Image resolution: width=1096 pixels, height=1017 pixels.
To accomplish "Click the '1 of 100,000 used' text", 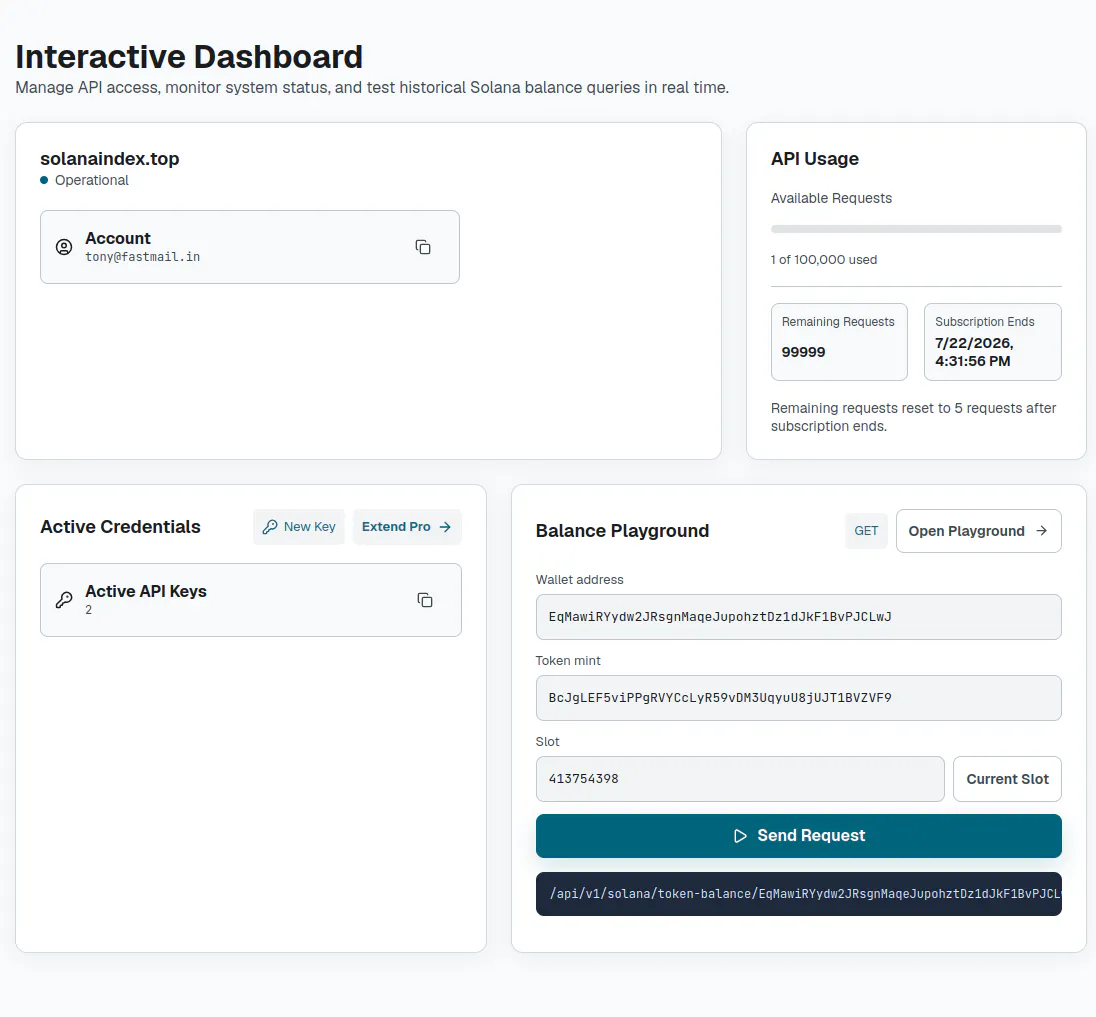I will (x=823, y=260).
